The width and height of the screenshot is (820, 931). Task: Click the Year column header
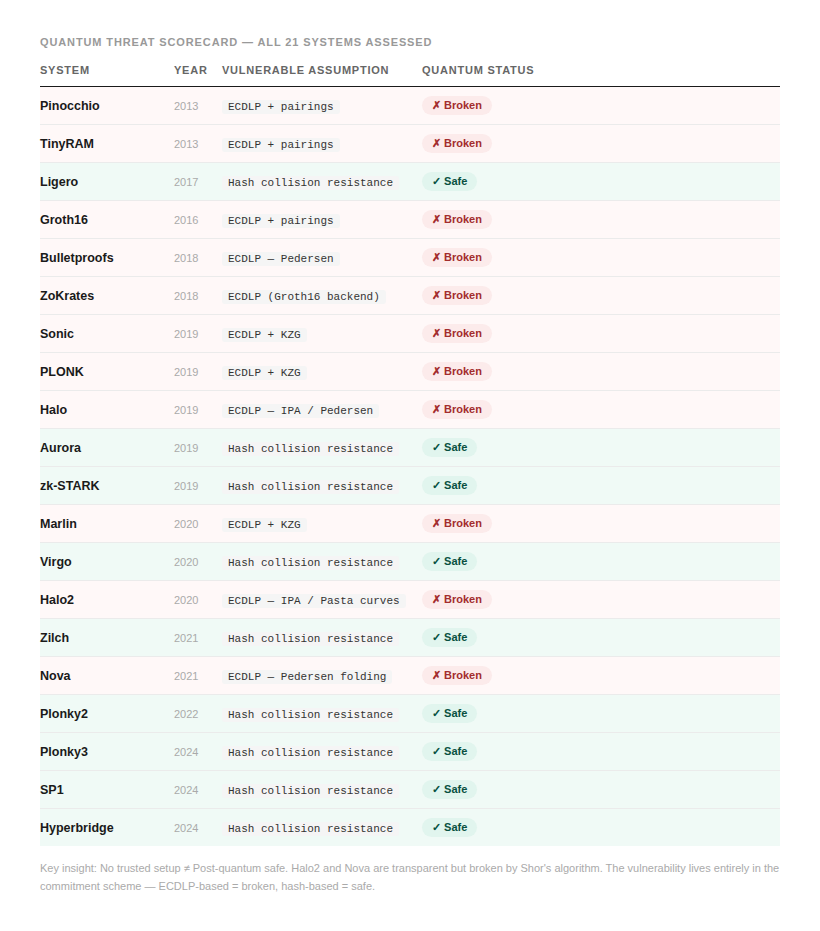pos(190,71)
